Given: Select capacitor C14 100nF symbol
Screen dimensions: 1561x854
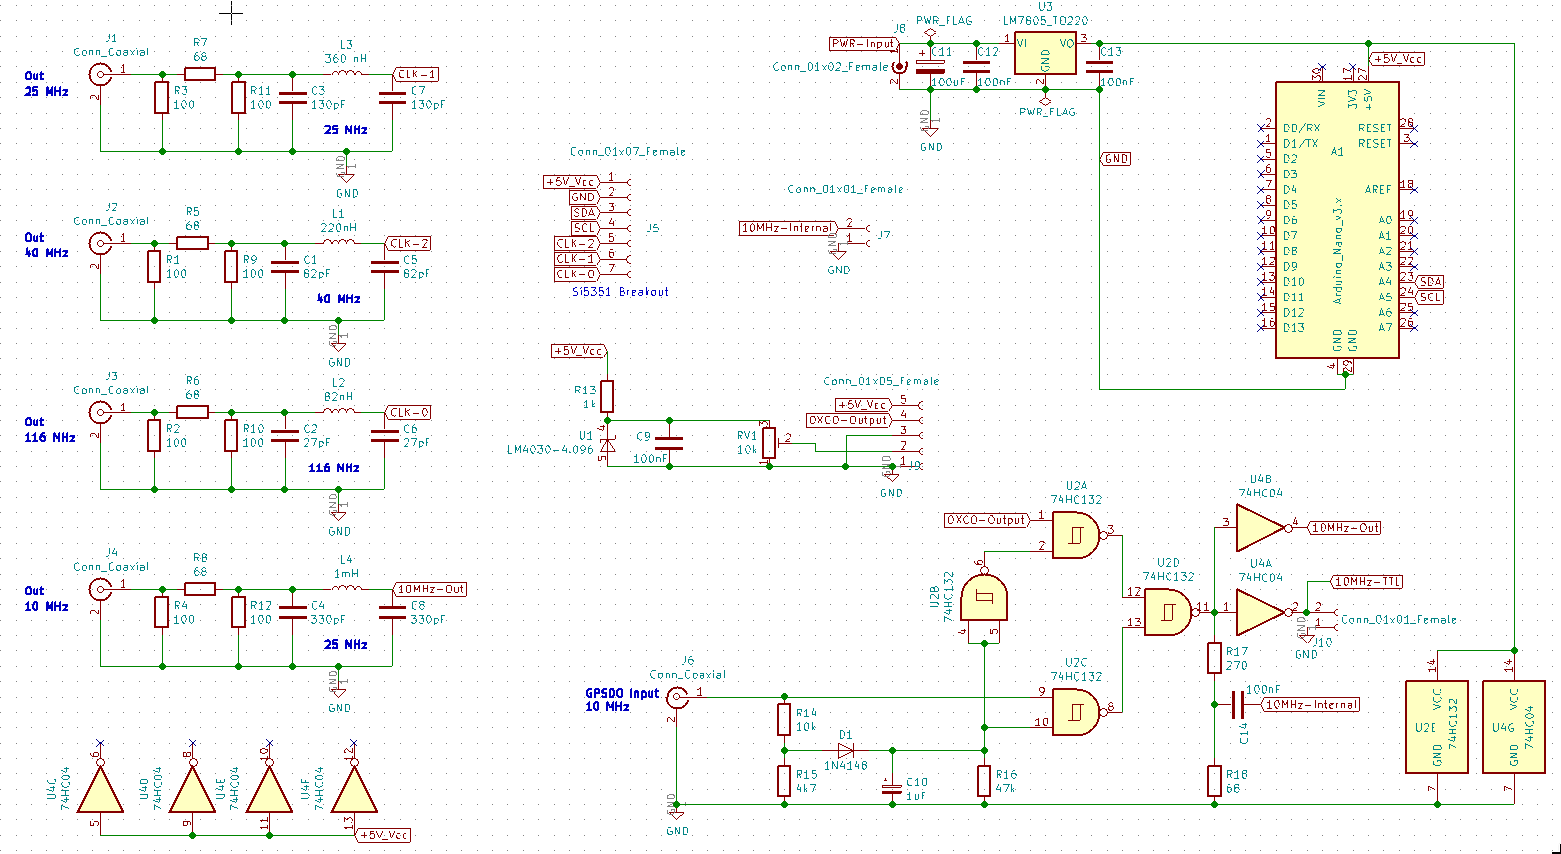Looking at the screenshot, I should (x=1237, y=704).
